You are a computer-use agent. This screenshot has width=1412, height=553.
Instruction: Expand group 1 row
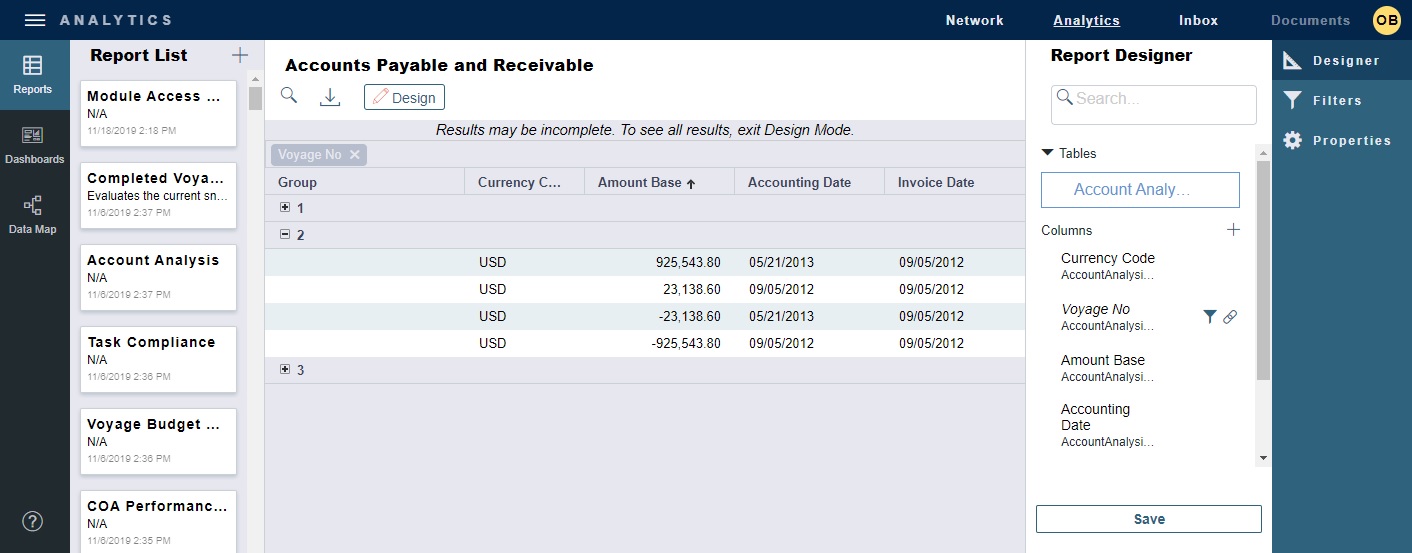coord(285,208)
